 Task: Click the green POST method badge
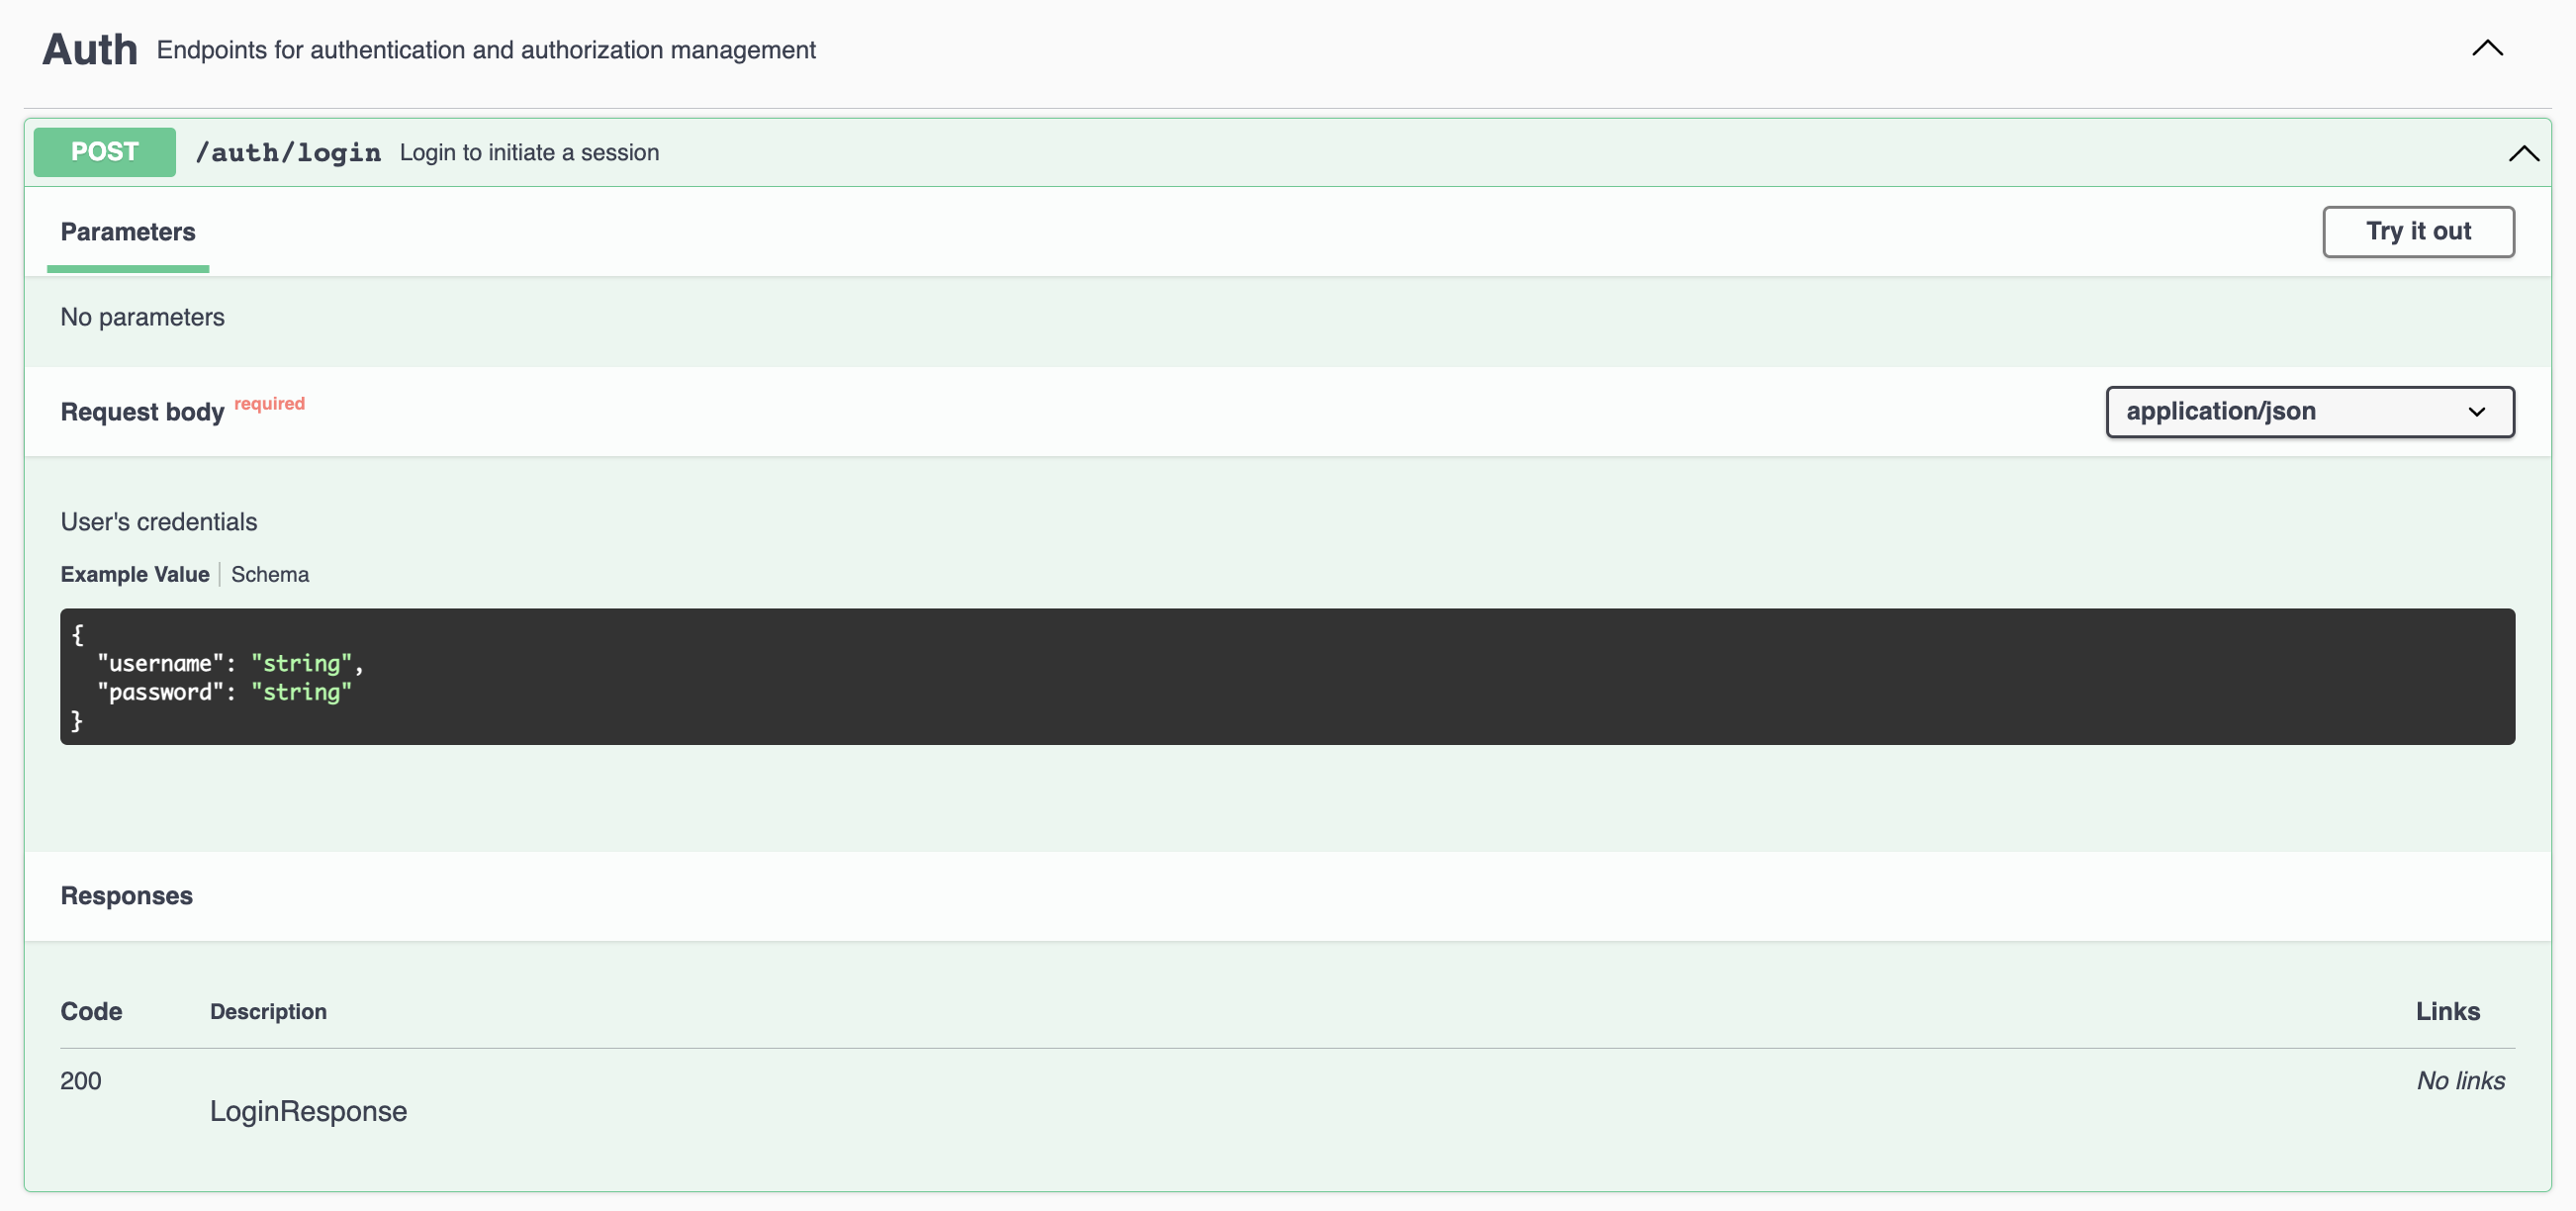click(103, 152)
